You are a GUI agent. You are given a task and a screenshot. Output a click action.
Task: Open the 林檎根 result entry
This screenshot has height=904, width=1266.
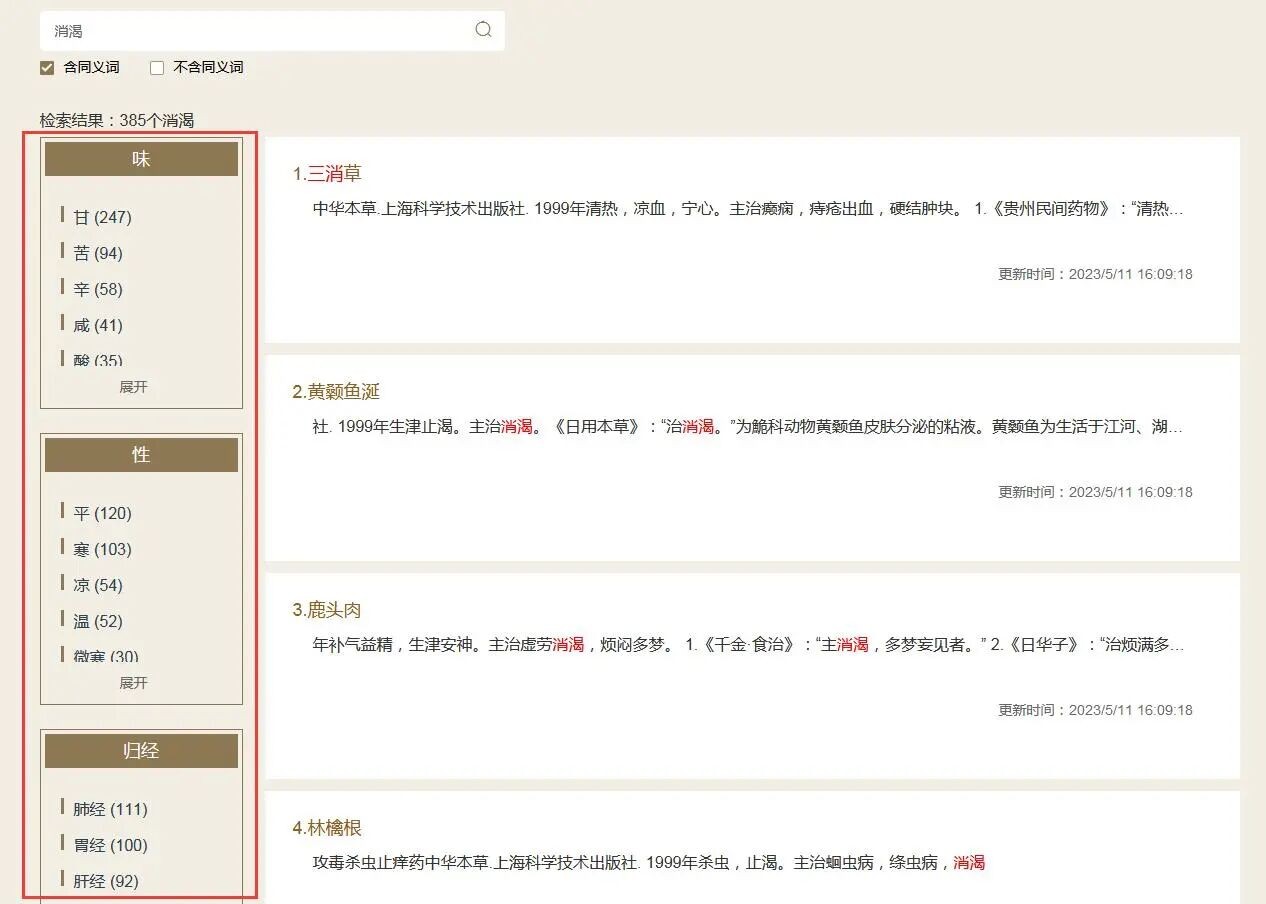333,828
